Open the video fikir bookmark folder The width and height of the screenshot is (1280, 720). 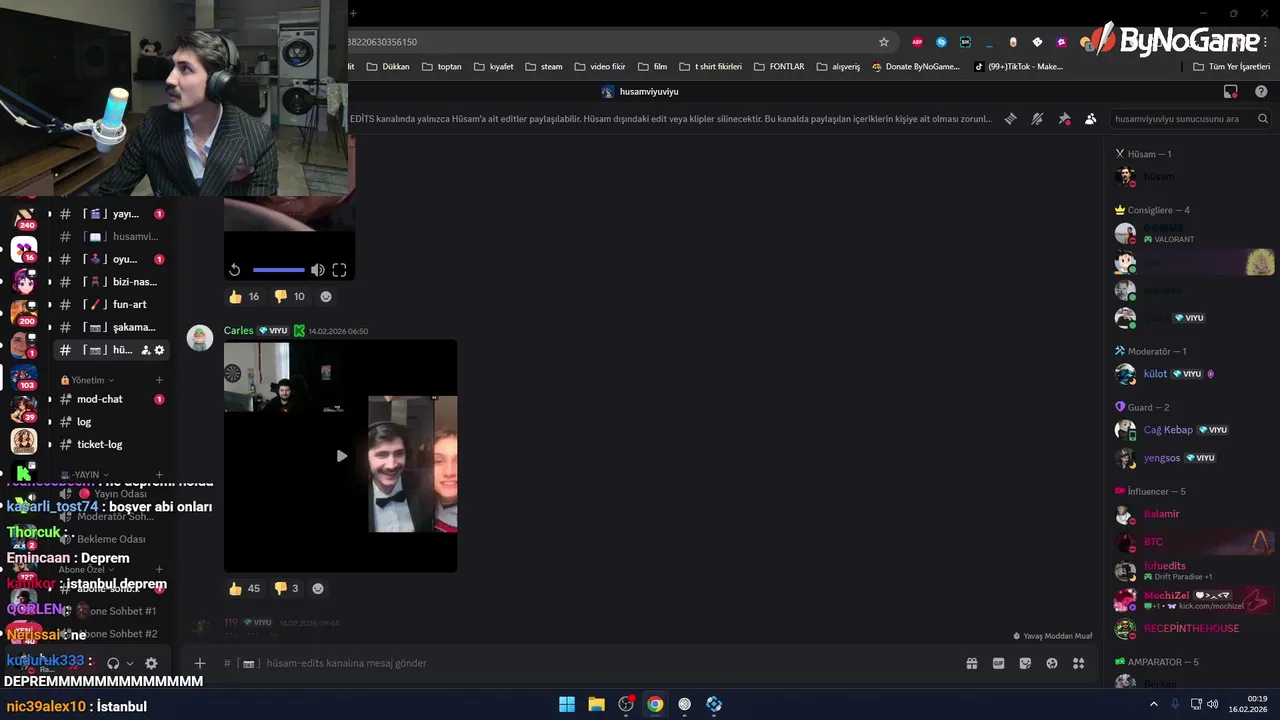600,67
